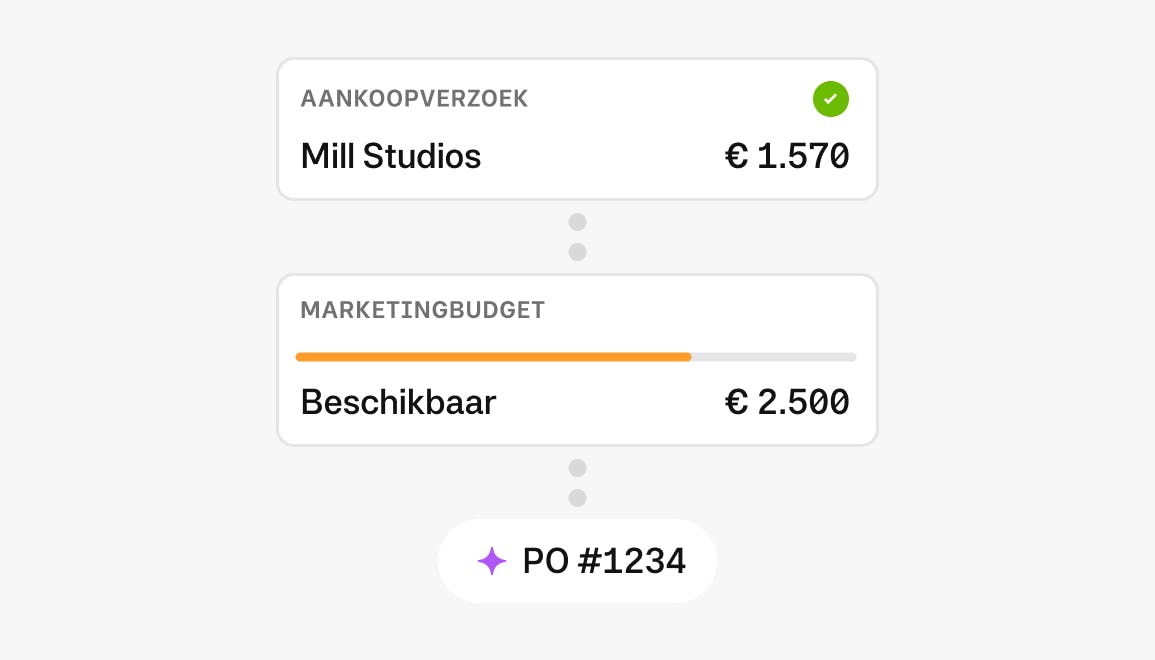Select the AANKOOPVERZOEK heading label
1155x660 pixels.
414,99
